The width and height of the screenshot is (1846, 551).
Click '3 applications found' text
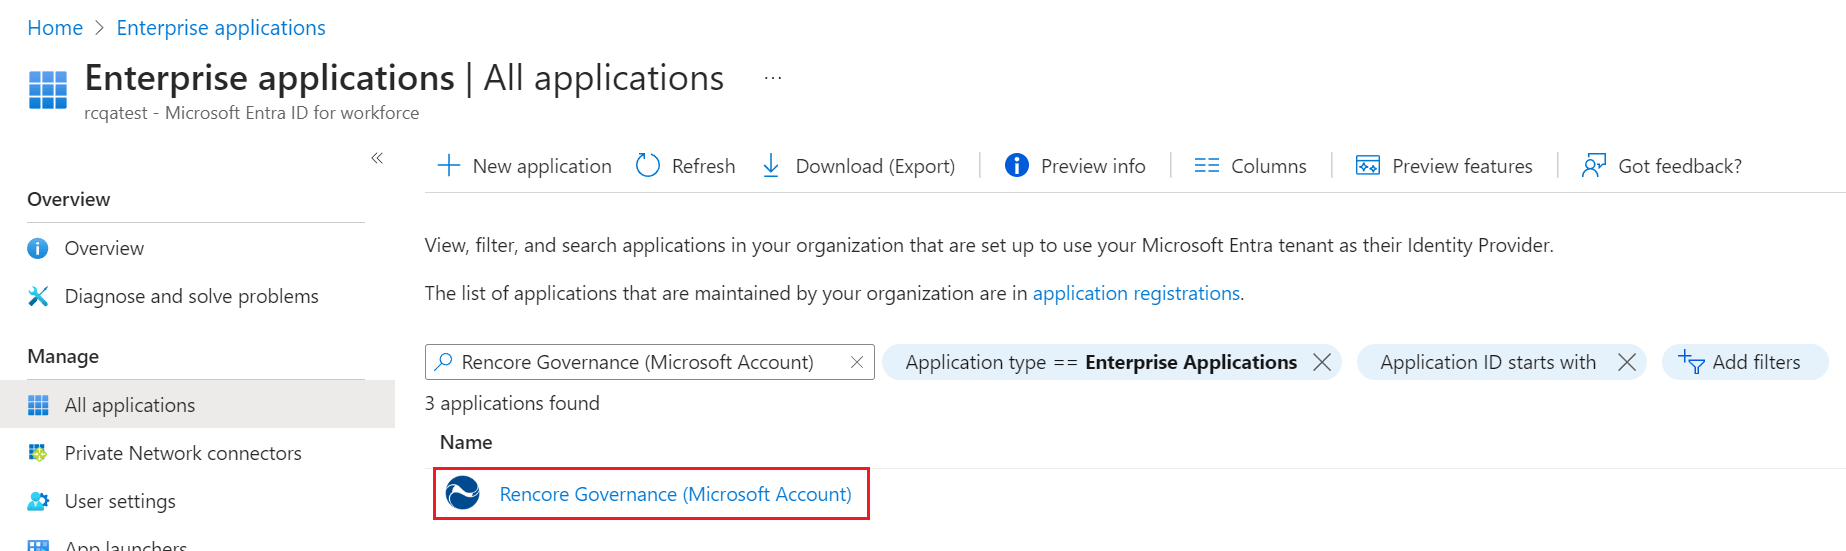(512, 403)
